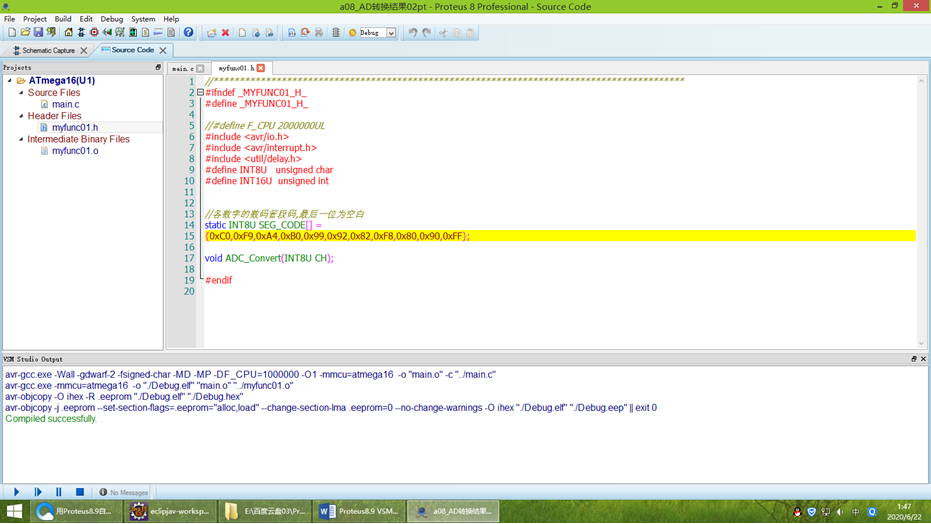Click the New Project toolbar icon
This screenshot has width=931, height=524.
click(12, 33)
